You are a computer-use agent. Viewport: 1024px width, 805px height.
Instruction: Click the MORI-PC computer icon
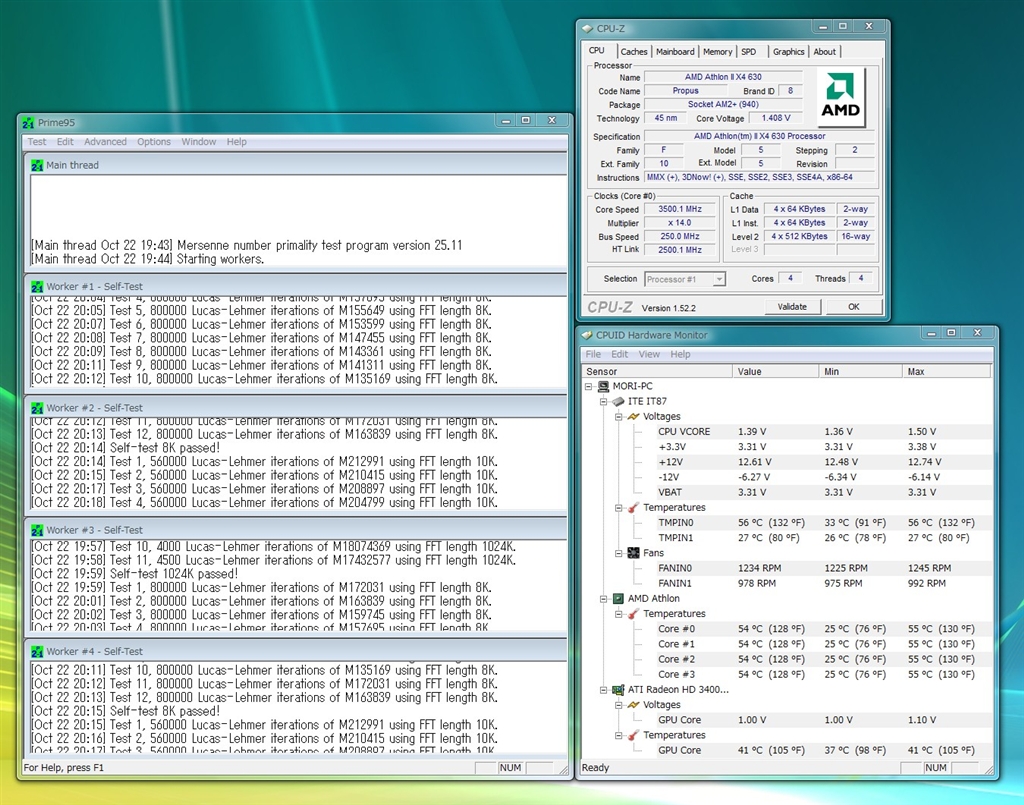coord(603,386)
